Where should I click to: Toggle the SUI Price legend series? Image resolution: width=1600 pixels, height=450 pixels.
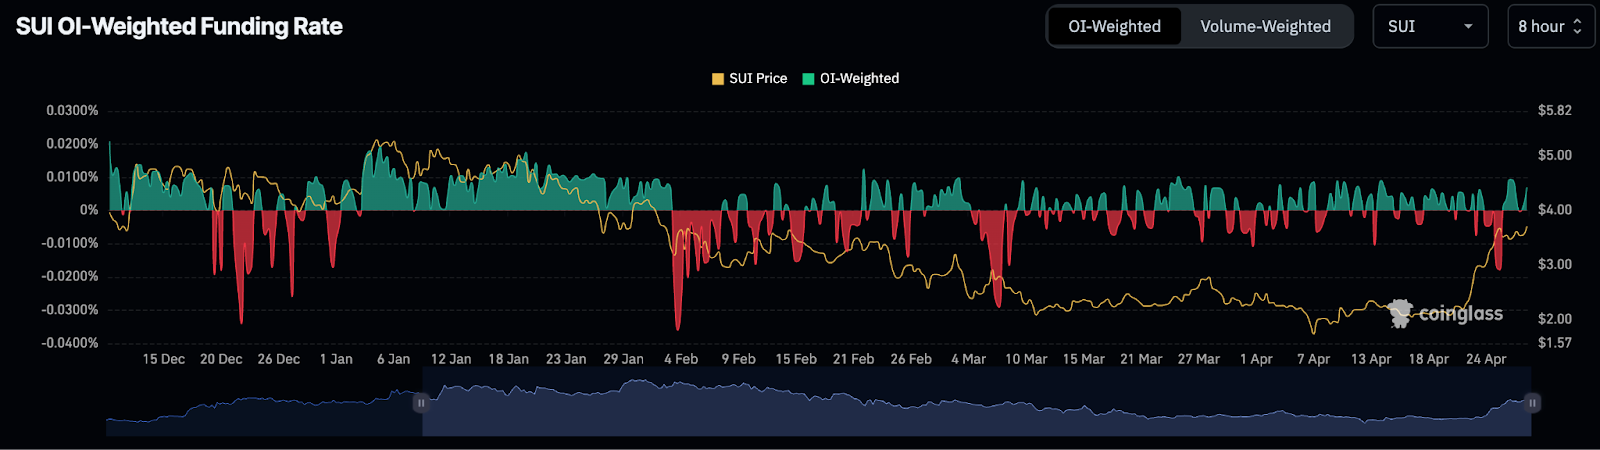coord(749,78)
